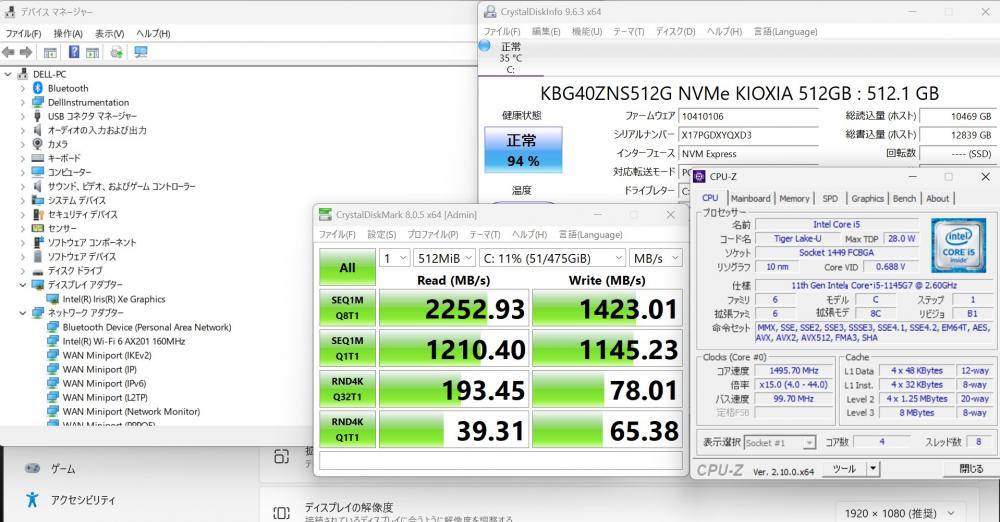Click the ディスプレイの解像度 icon in Settings

pos(281,512)
